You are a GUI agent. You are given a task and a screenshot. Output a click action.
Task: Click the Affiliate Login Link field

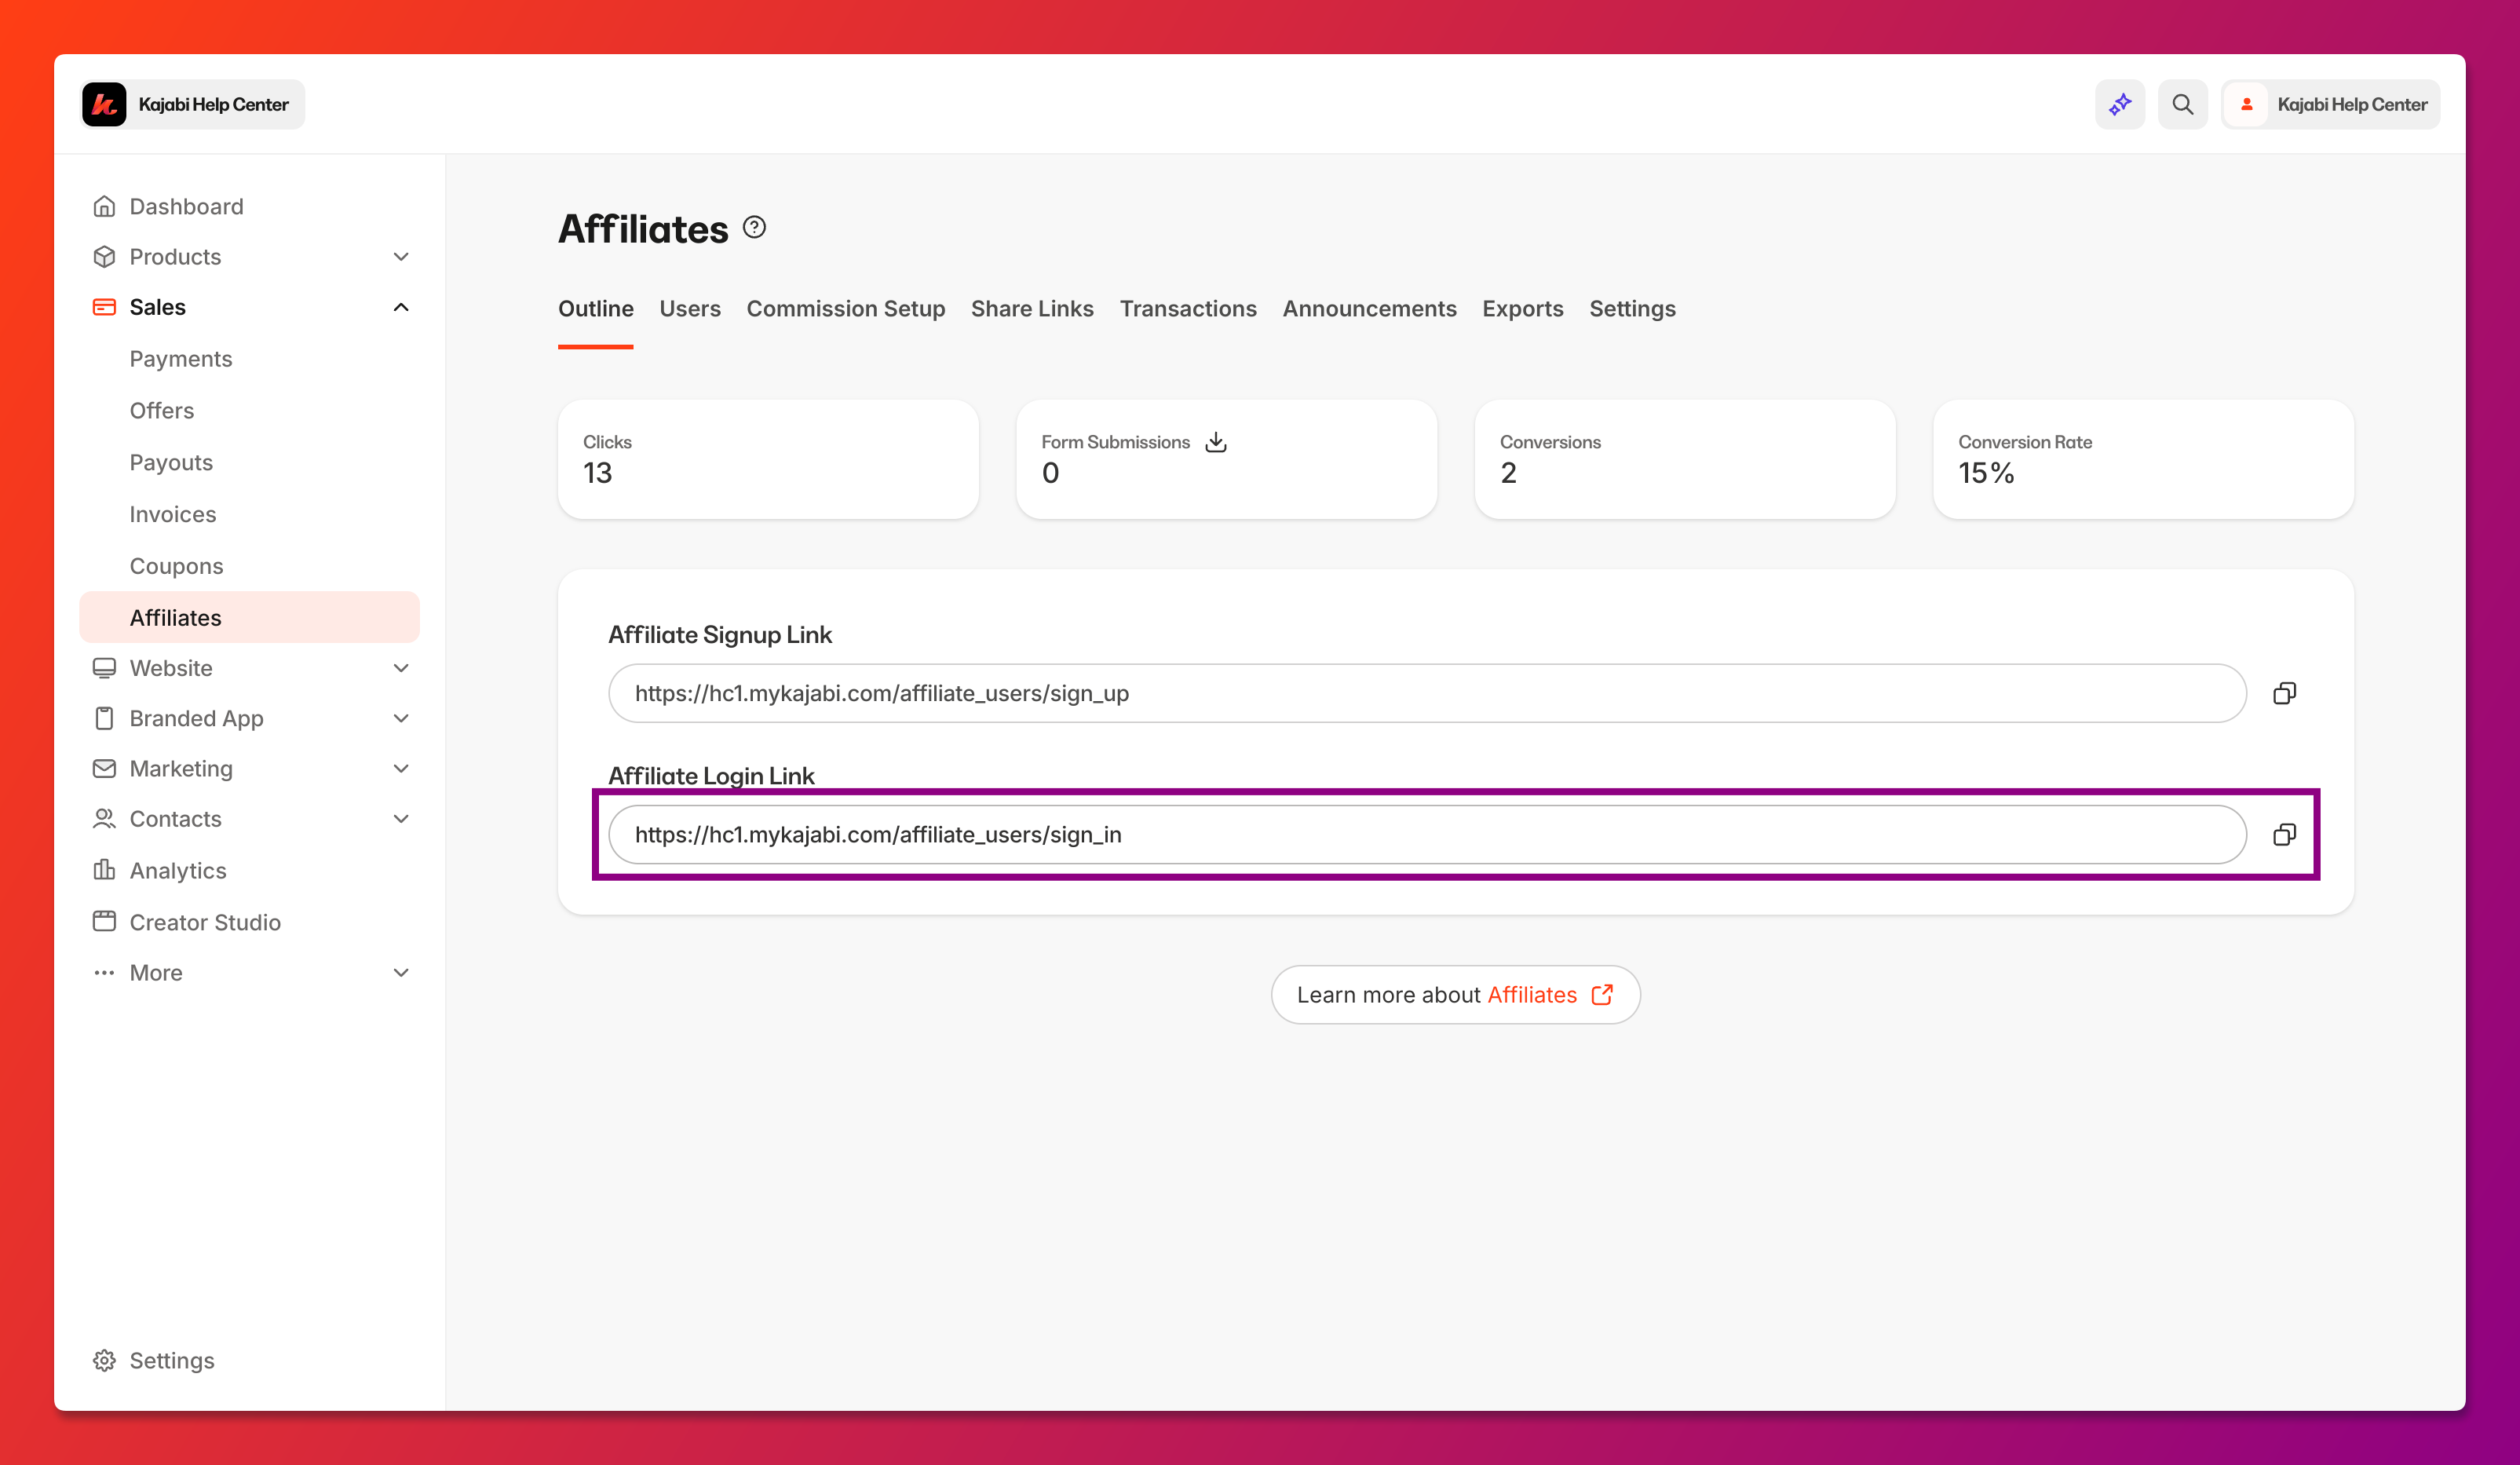pos(1427,834)
